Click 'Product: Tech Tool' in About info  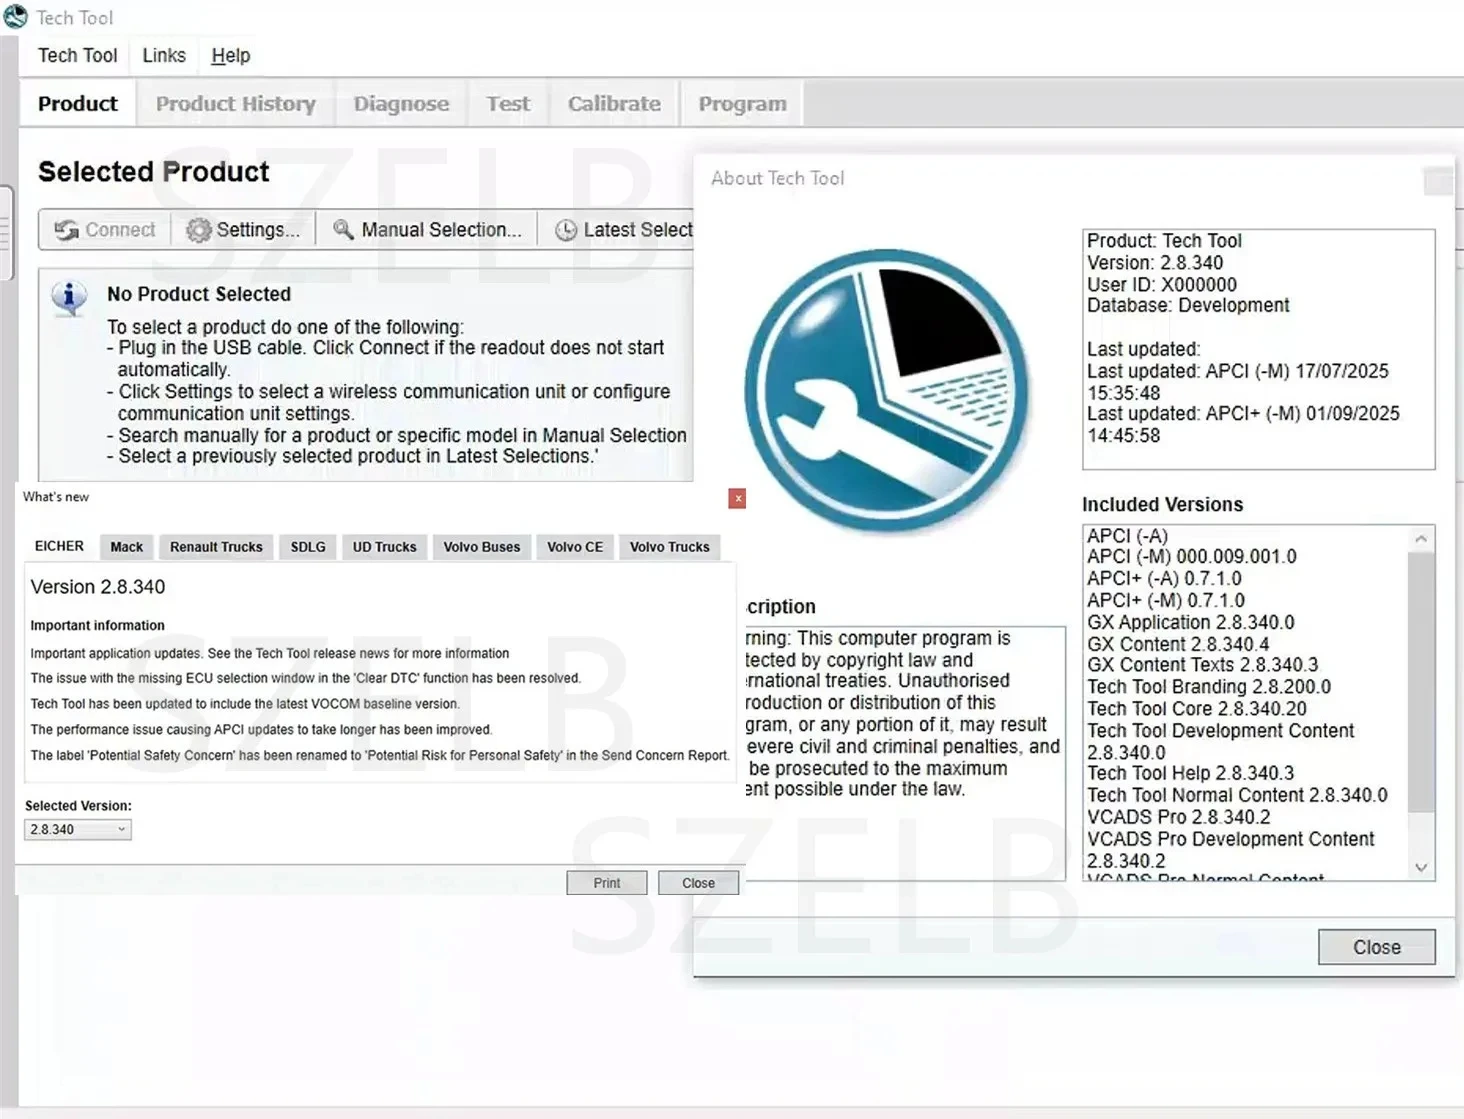point(1164,241)
